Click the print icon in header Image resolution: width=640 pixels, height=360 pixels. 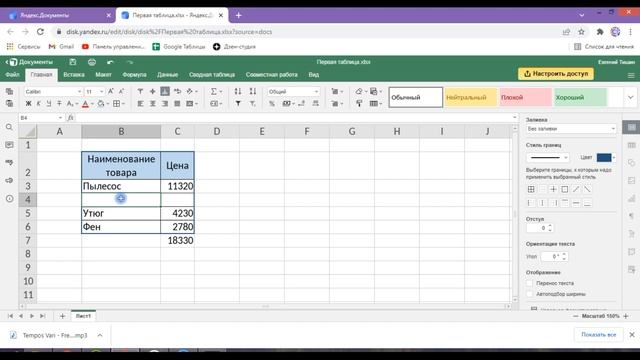click(92, 62)
